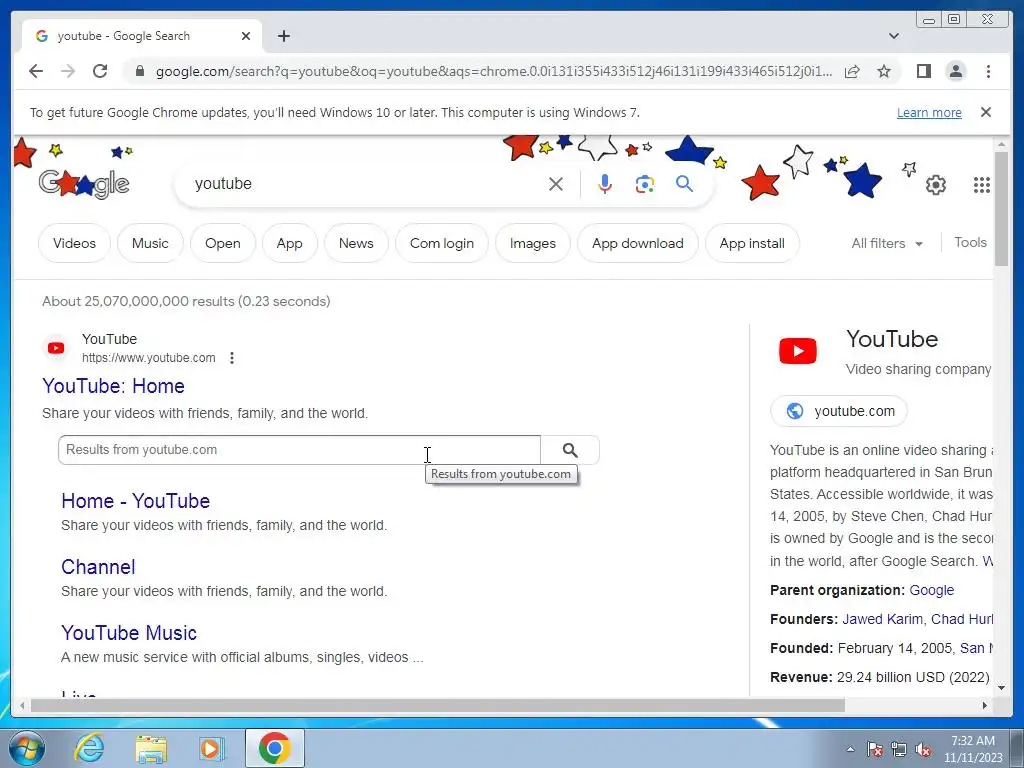Click the browser forward arrow

68,71
